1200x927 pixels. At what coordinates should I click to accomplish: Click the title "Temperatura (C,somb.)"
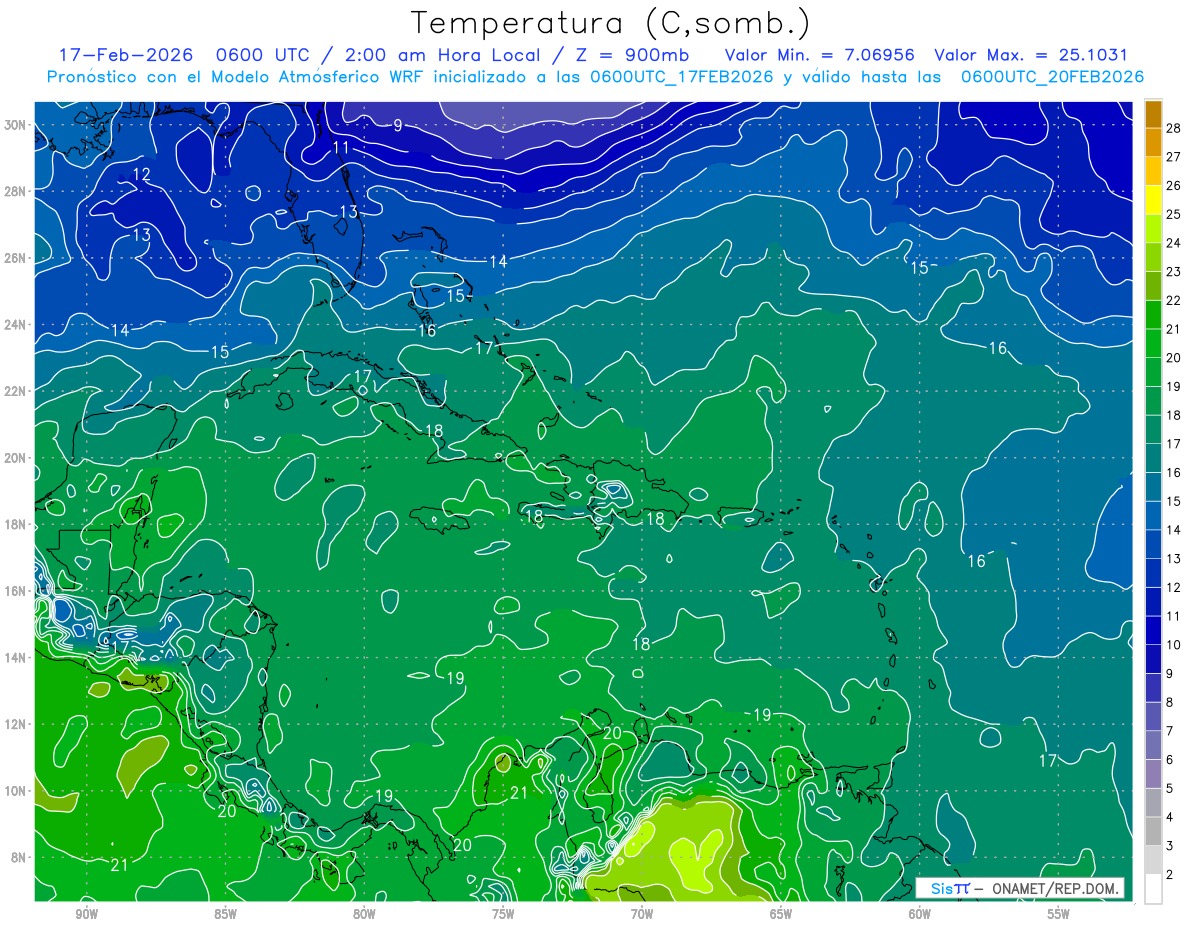pos(610,23)
